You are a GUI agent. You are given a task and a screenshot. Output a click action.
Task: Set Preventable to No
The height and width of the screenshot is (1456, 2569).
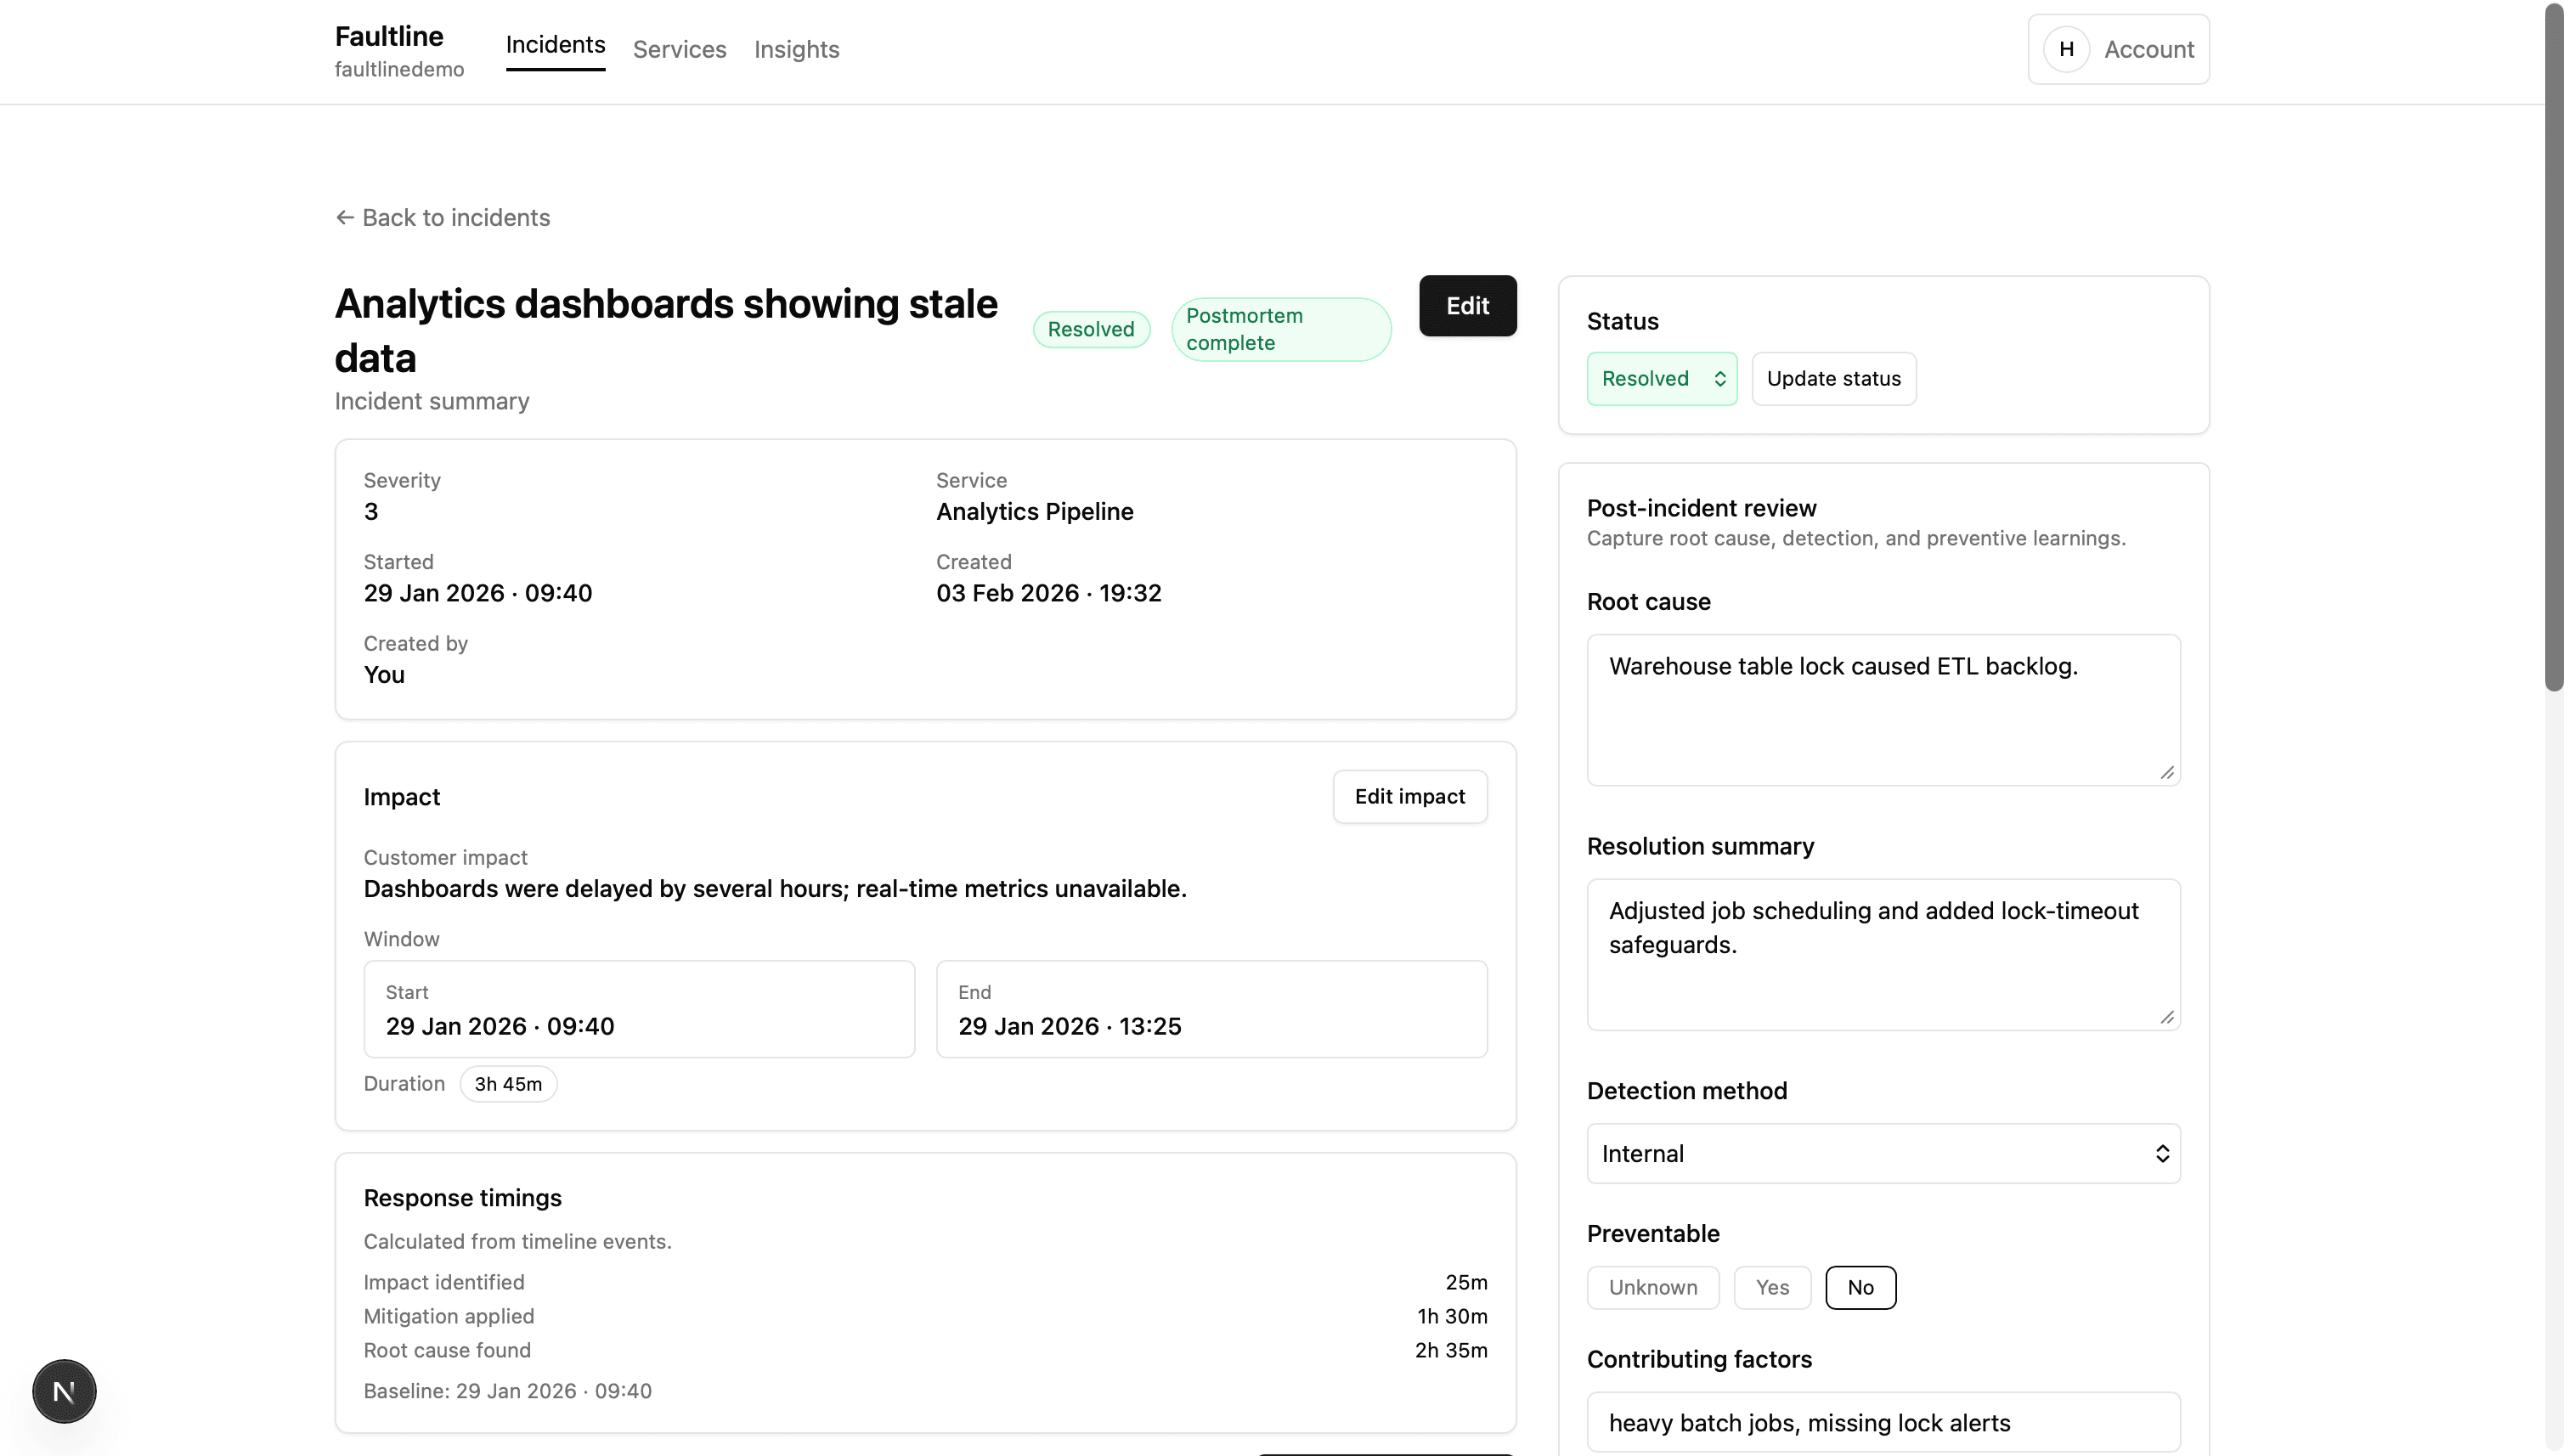[x=1859, y=1287]
